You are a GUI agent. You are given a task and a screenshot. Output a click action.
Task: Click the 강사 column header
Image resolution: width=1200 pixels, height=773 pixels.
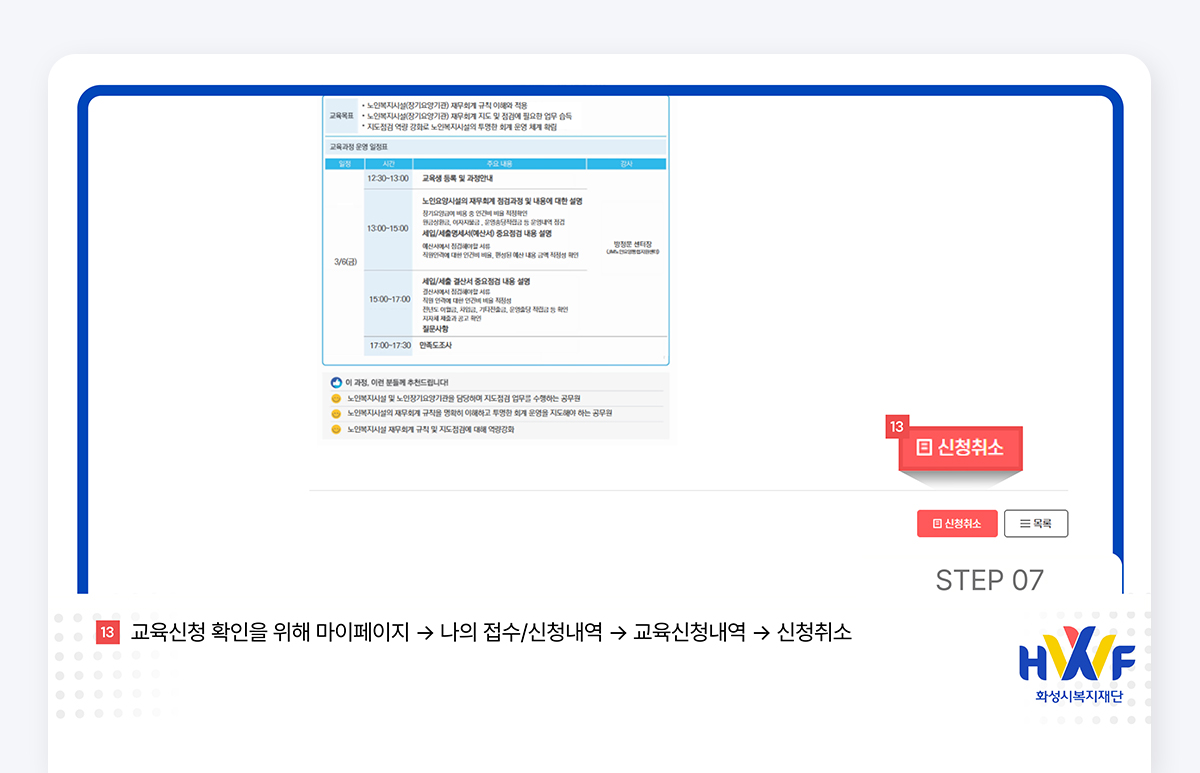click(x=626, y=163)
